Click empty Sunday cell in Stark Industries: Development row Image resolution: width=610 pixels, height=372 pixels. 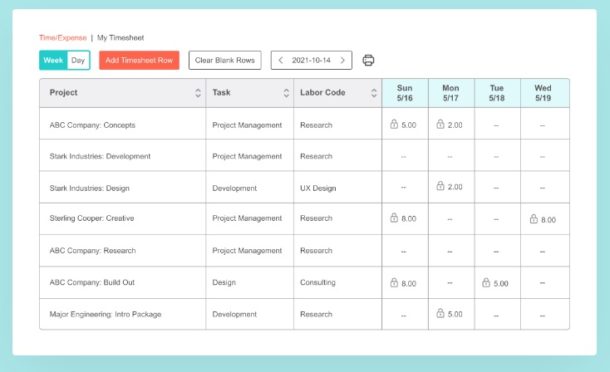tap(405, 156)
